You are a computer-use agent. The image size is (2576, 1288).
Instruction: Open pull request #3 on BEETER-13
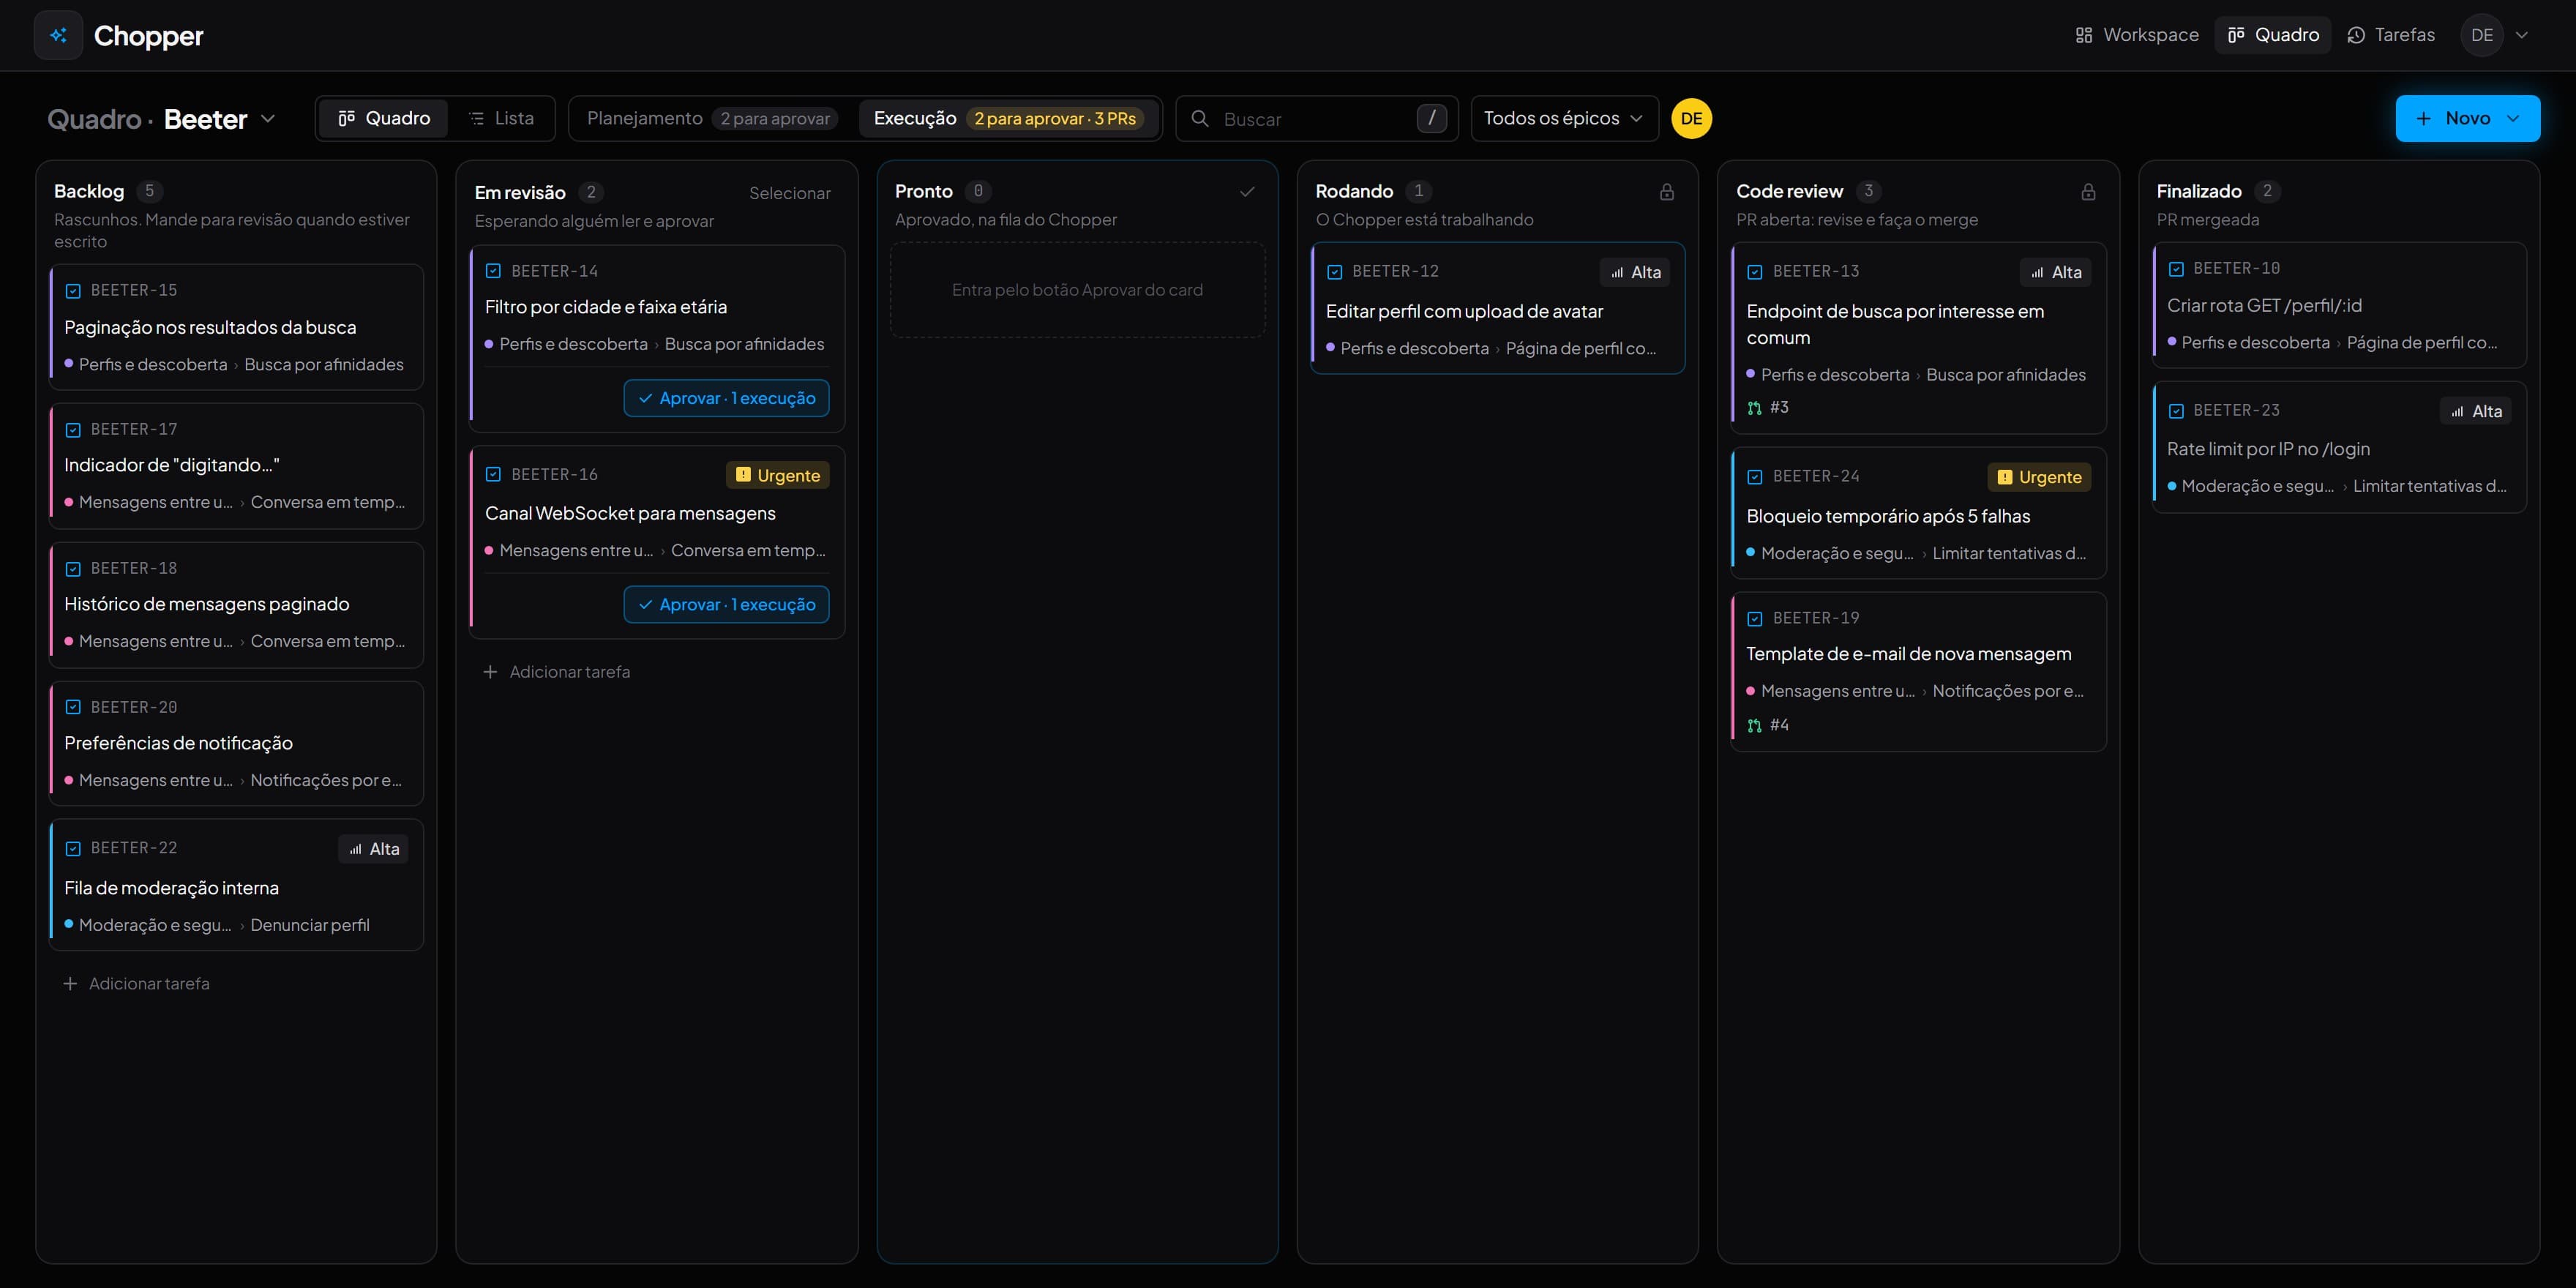pos(1767,407)
